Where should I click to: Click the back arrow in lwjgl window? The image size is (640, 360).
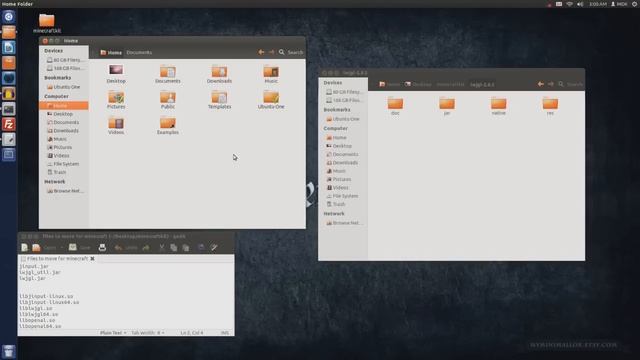pyautogui.click(x=540, y=84)
